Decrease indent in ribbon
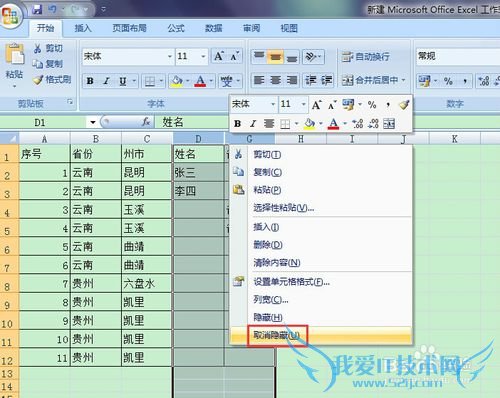This screenshot has width=500, height=398. [x=311, y=80]
